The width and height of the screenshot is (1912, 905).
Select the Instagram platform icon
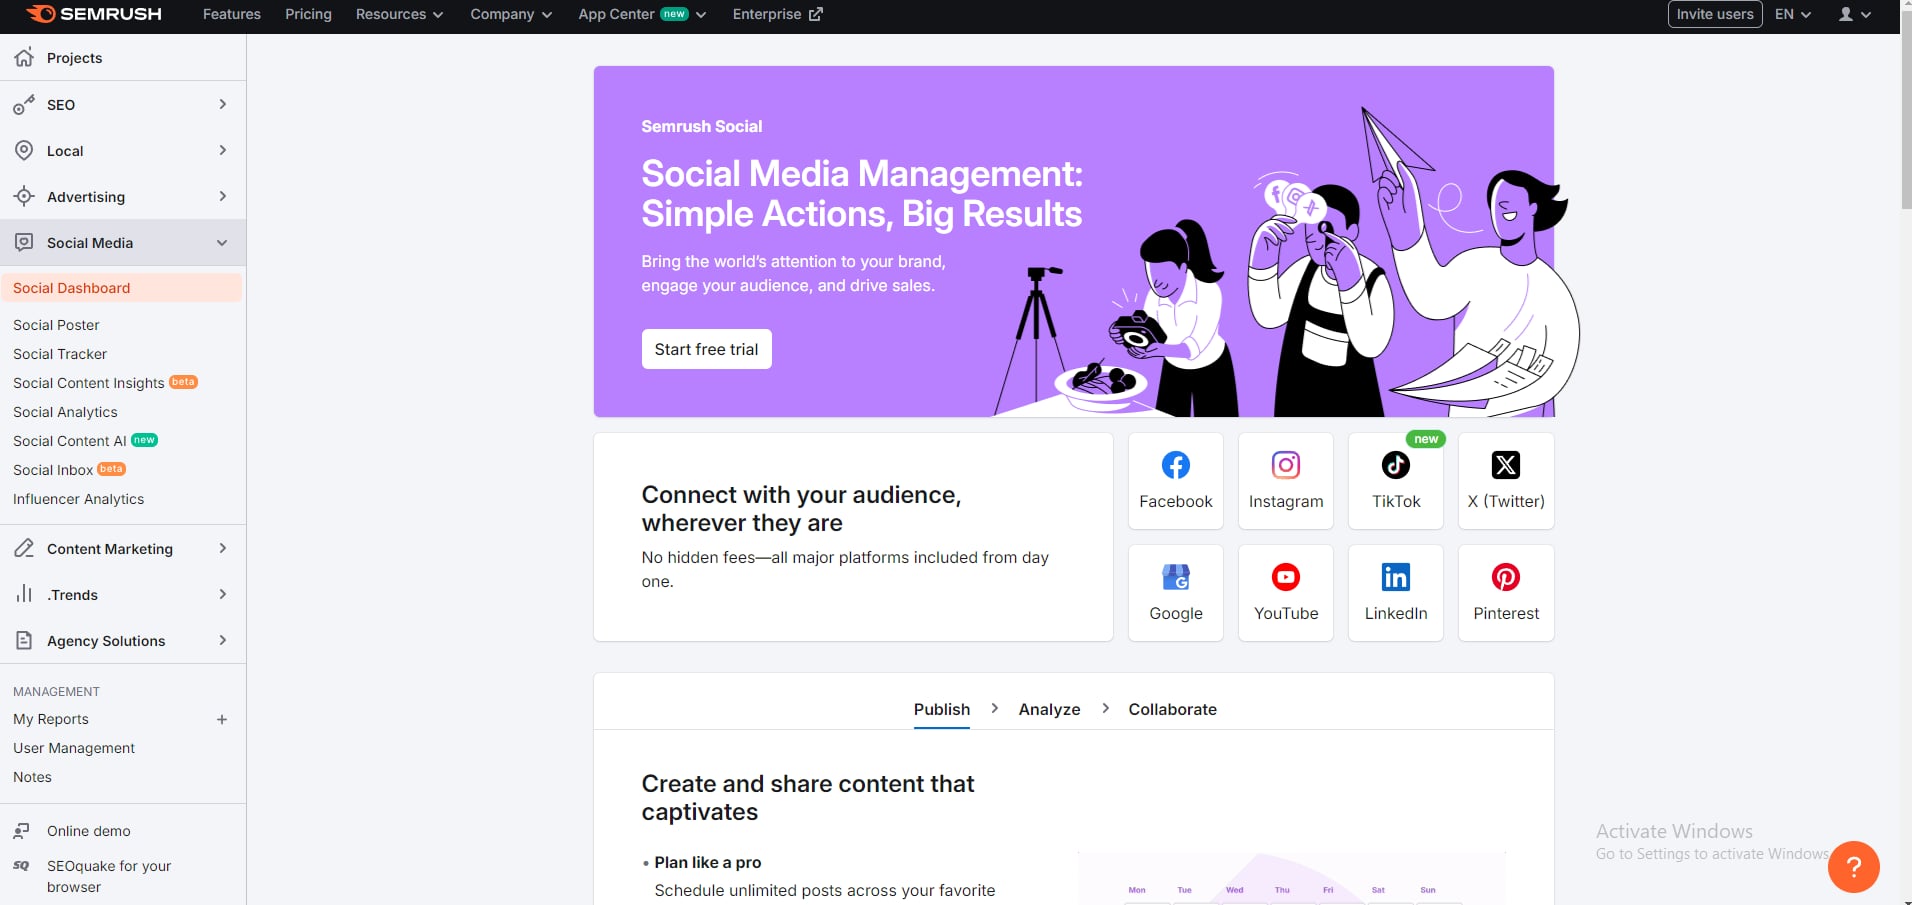click(x=1285, y=466)
